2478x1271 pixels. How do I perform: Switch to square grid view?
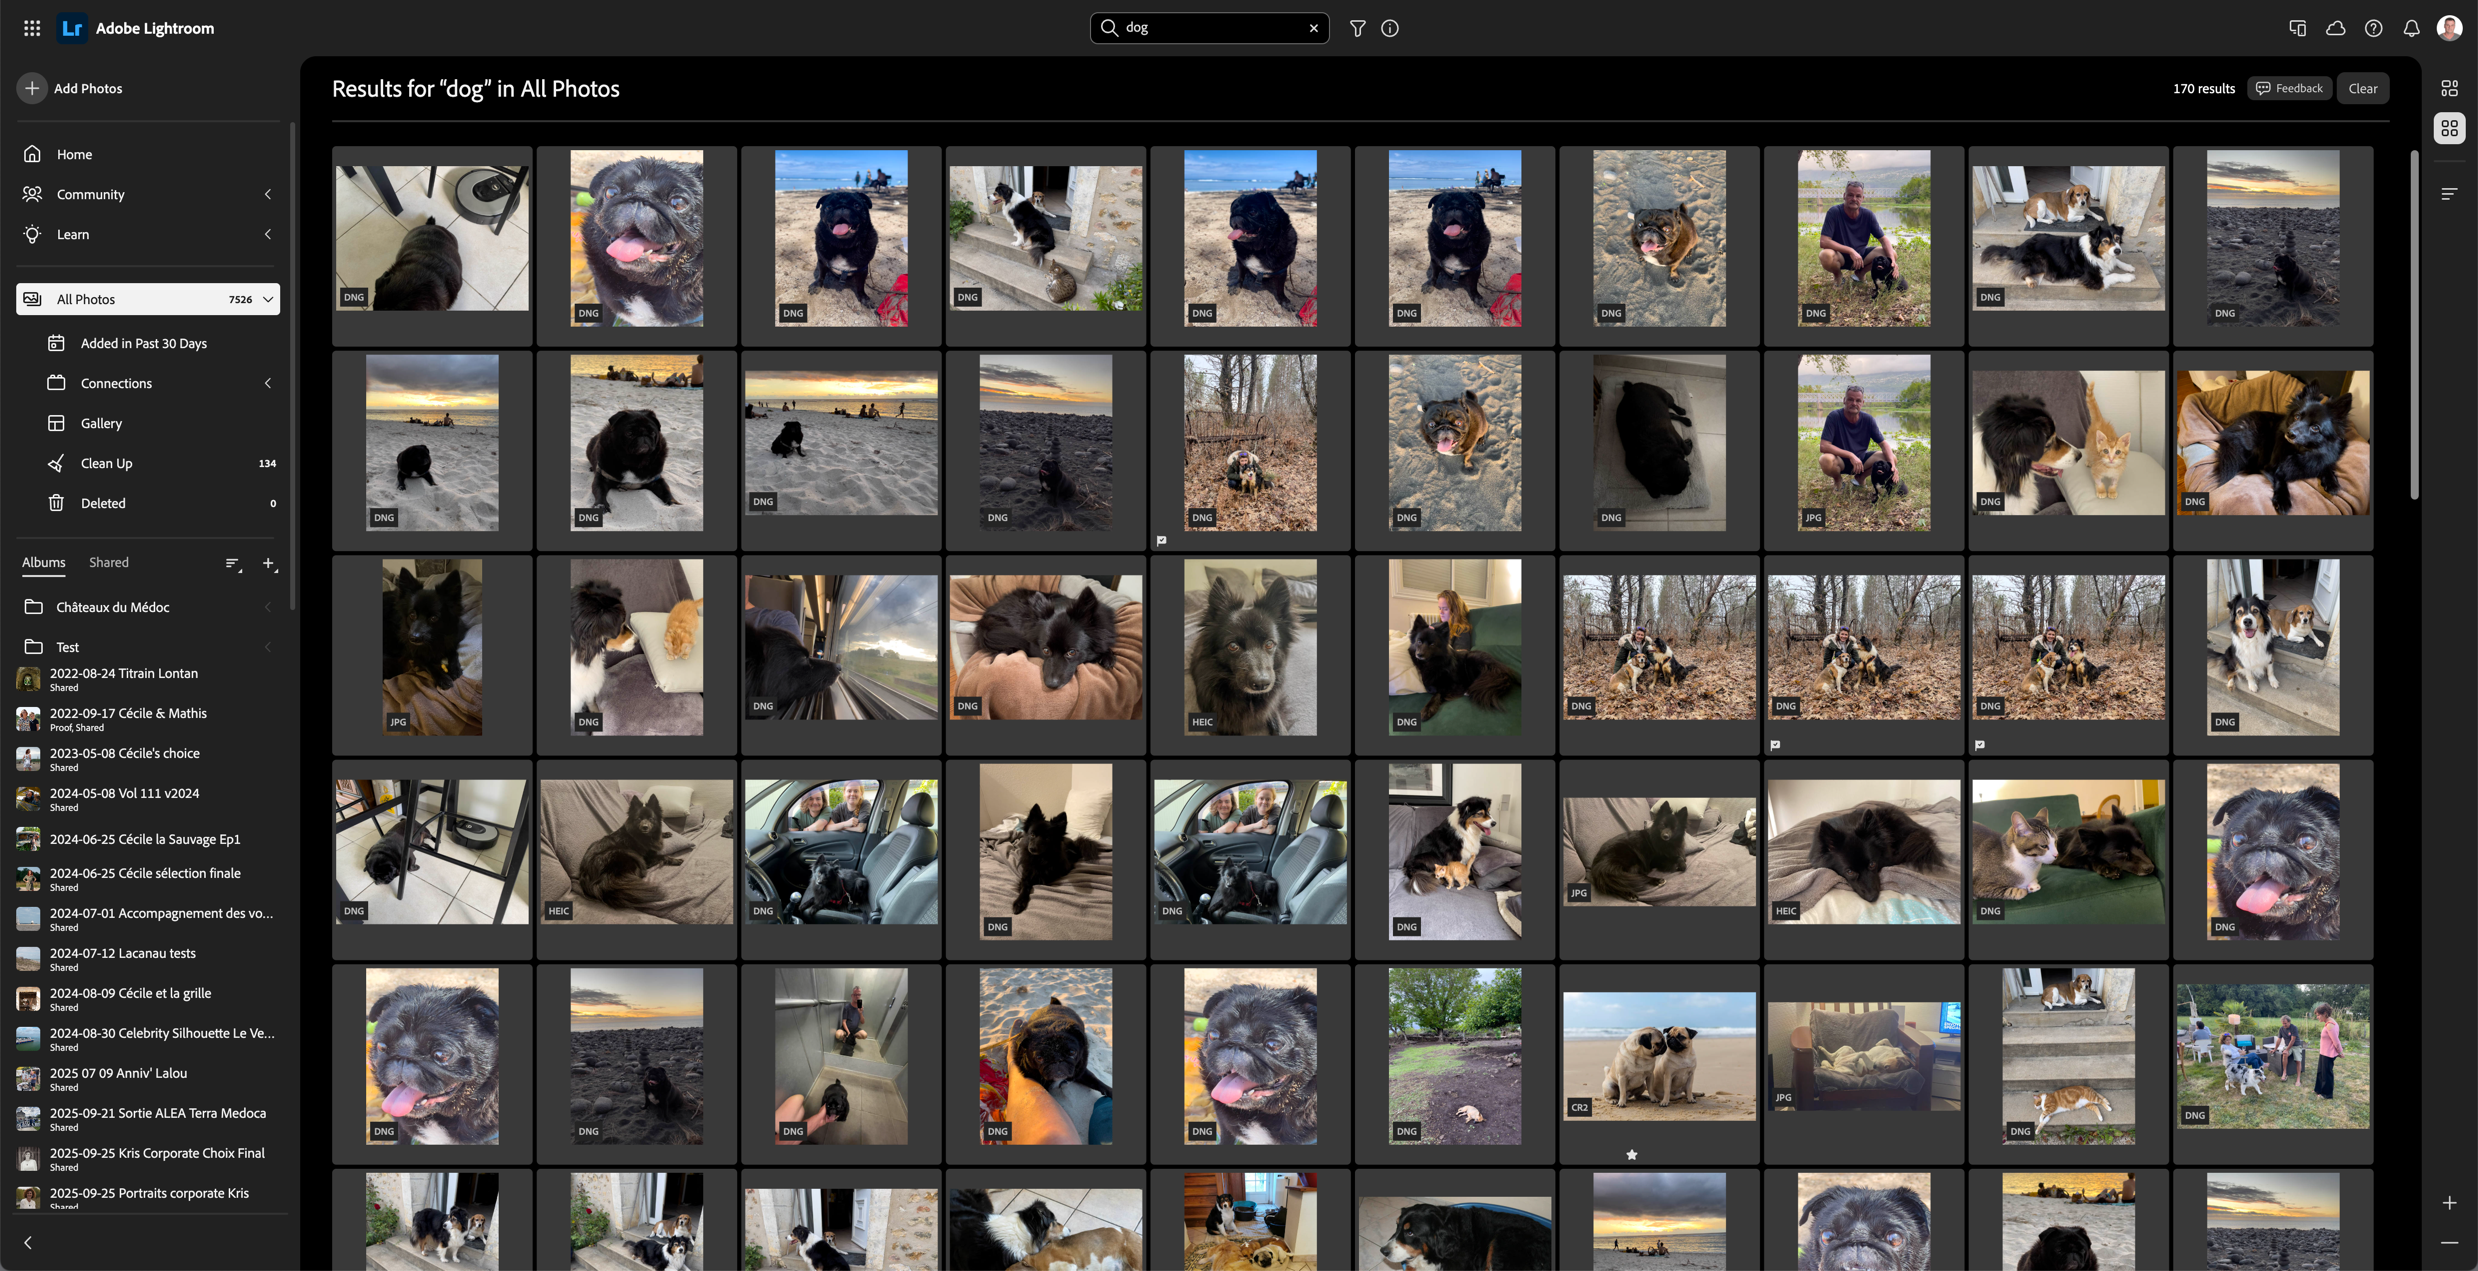click(2449, 128)
